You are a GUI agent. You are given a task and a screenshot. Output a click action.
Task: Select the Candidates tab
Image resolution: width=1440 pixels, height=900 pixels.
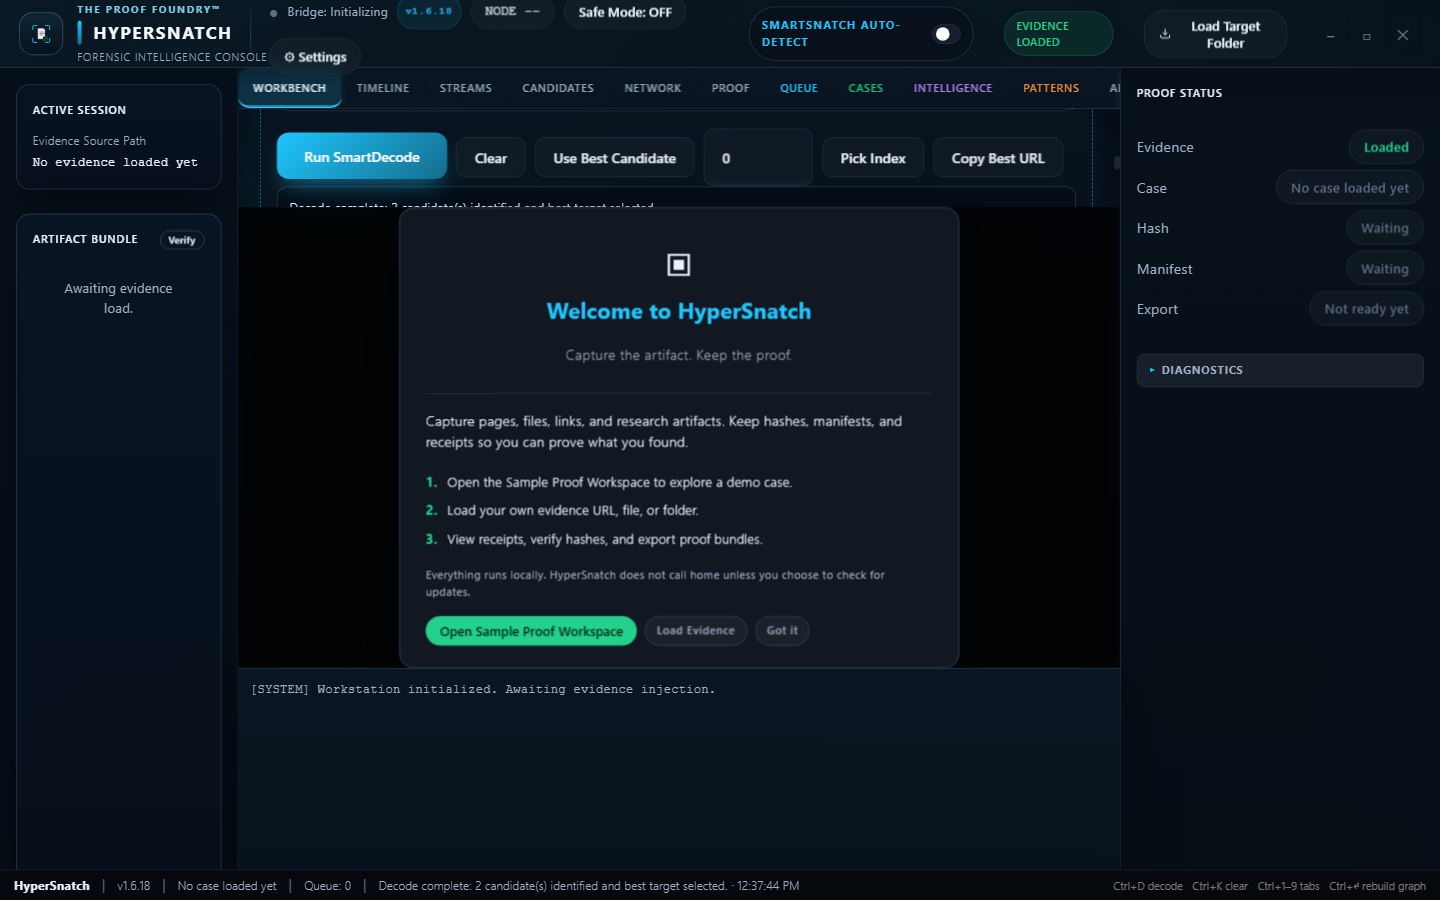click(x=558, y=88)
